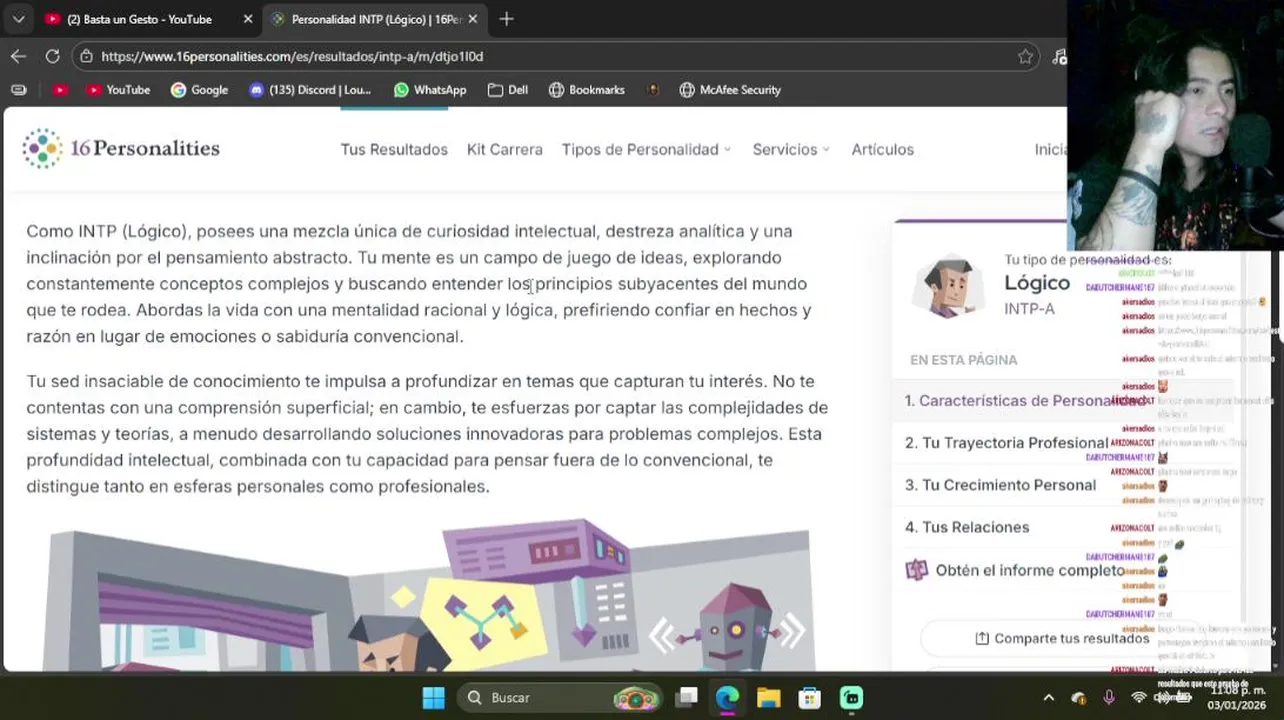Open File Explorer from the taskbar
Viewport: 1284px width, 720px height.
point(768,697)
